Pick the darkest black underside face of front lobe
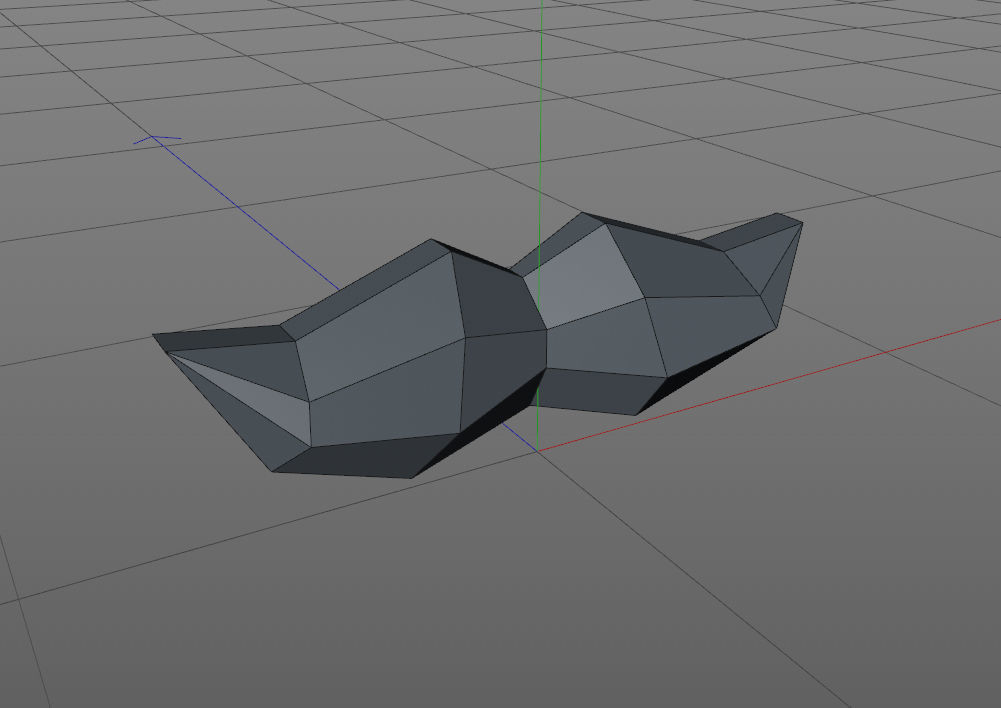 point(479,425)
